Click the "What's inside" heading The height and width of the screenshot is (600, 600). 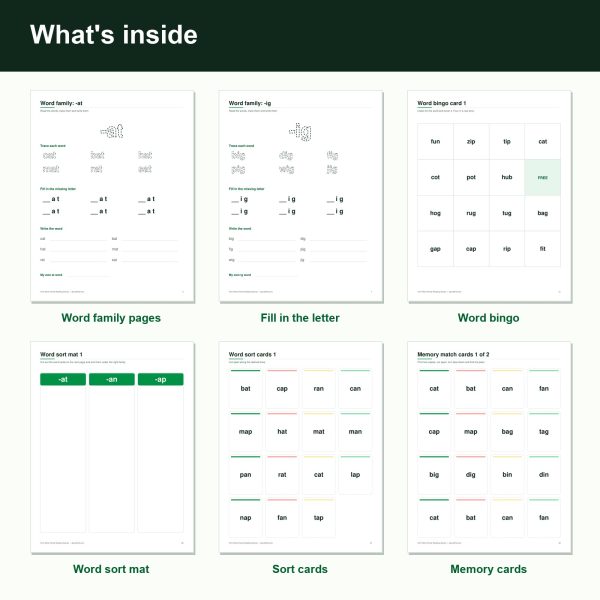coord(114,35)
